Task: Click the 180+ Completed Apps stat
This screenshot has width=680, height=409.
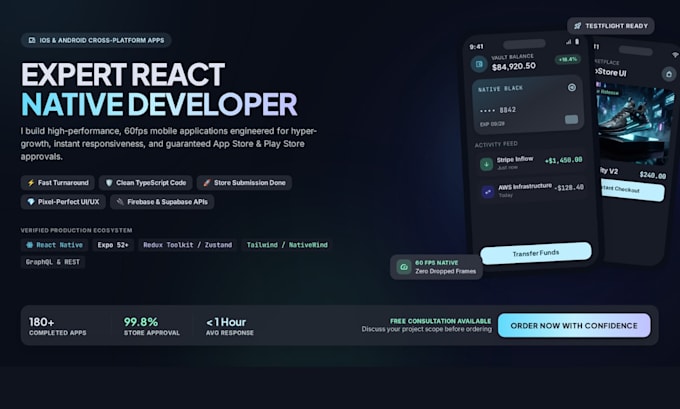Action: point(58,326)
